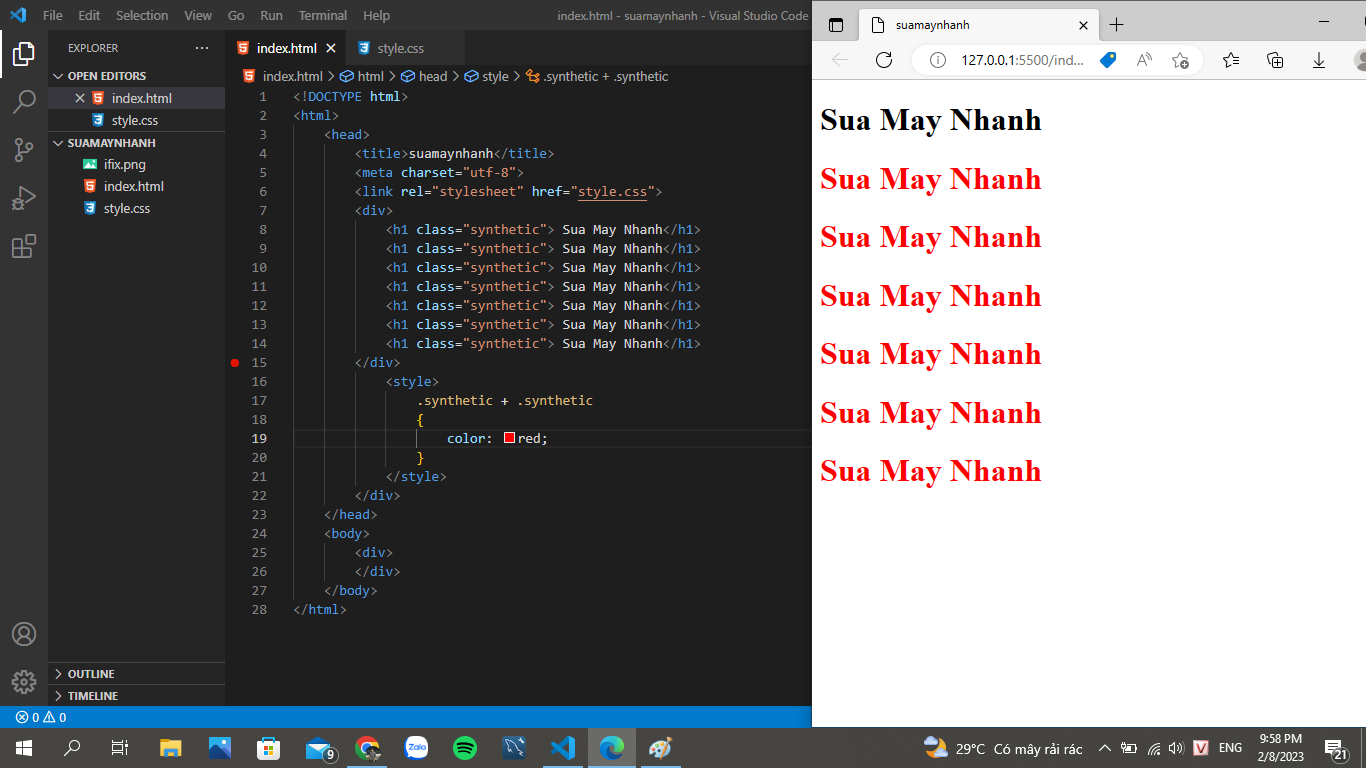
Task: Click the head breadcrumb element
Action: (x=425, y=76)
